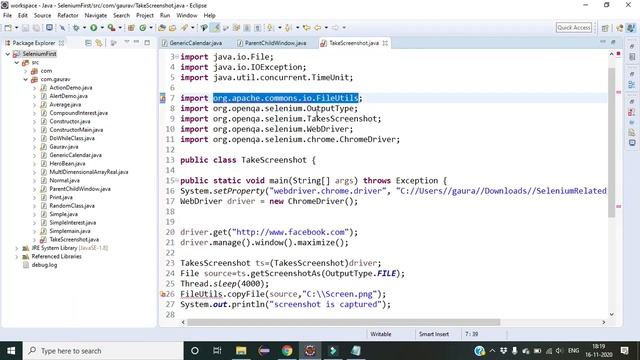Click the Last Edit Location icon
This screenshot has width=640, height=360.
(306, 28)
